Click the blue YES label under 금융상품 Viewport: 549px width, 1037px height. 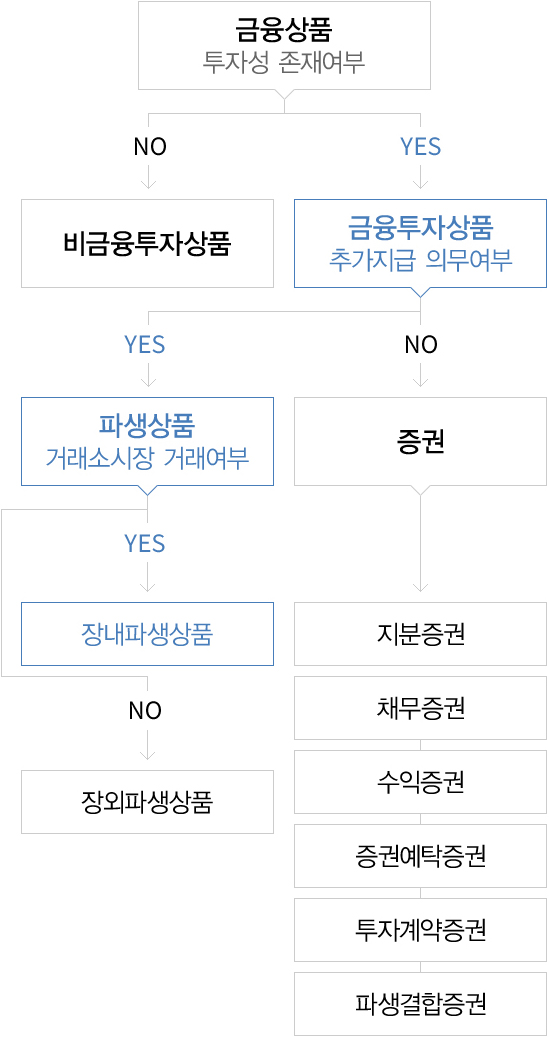[x=421, y=146]
